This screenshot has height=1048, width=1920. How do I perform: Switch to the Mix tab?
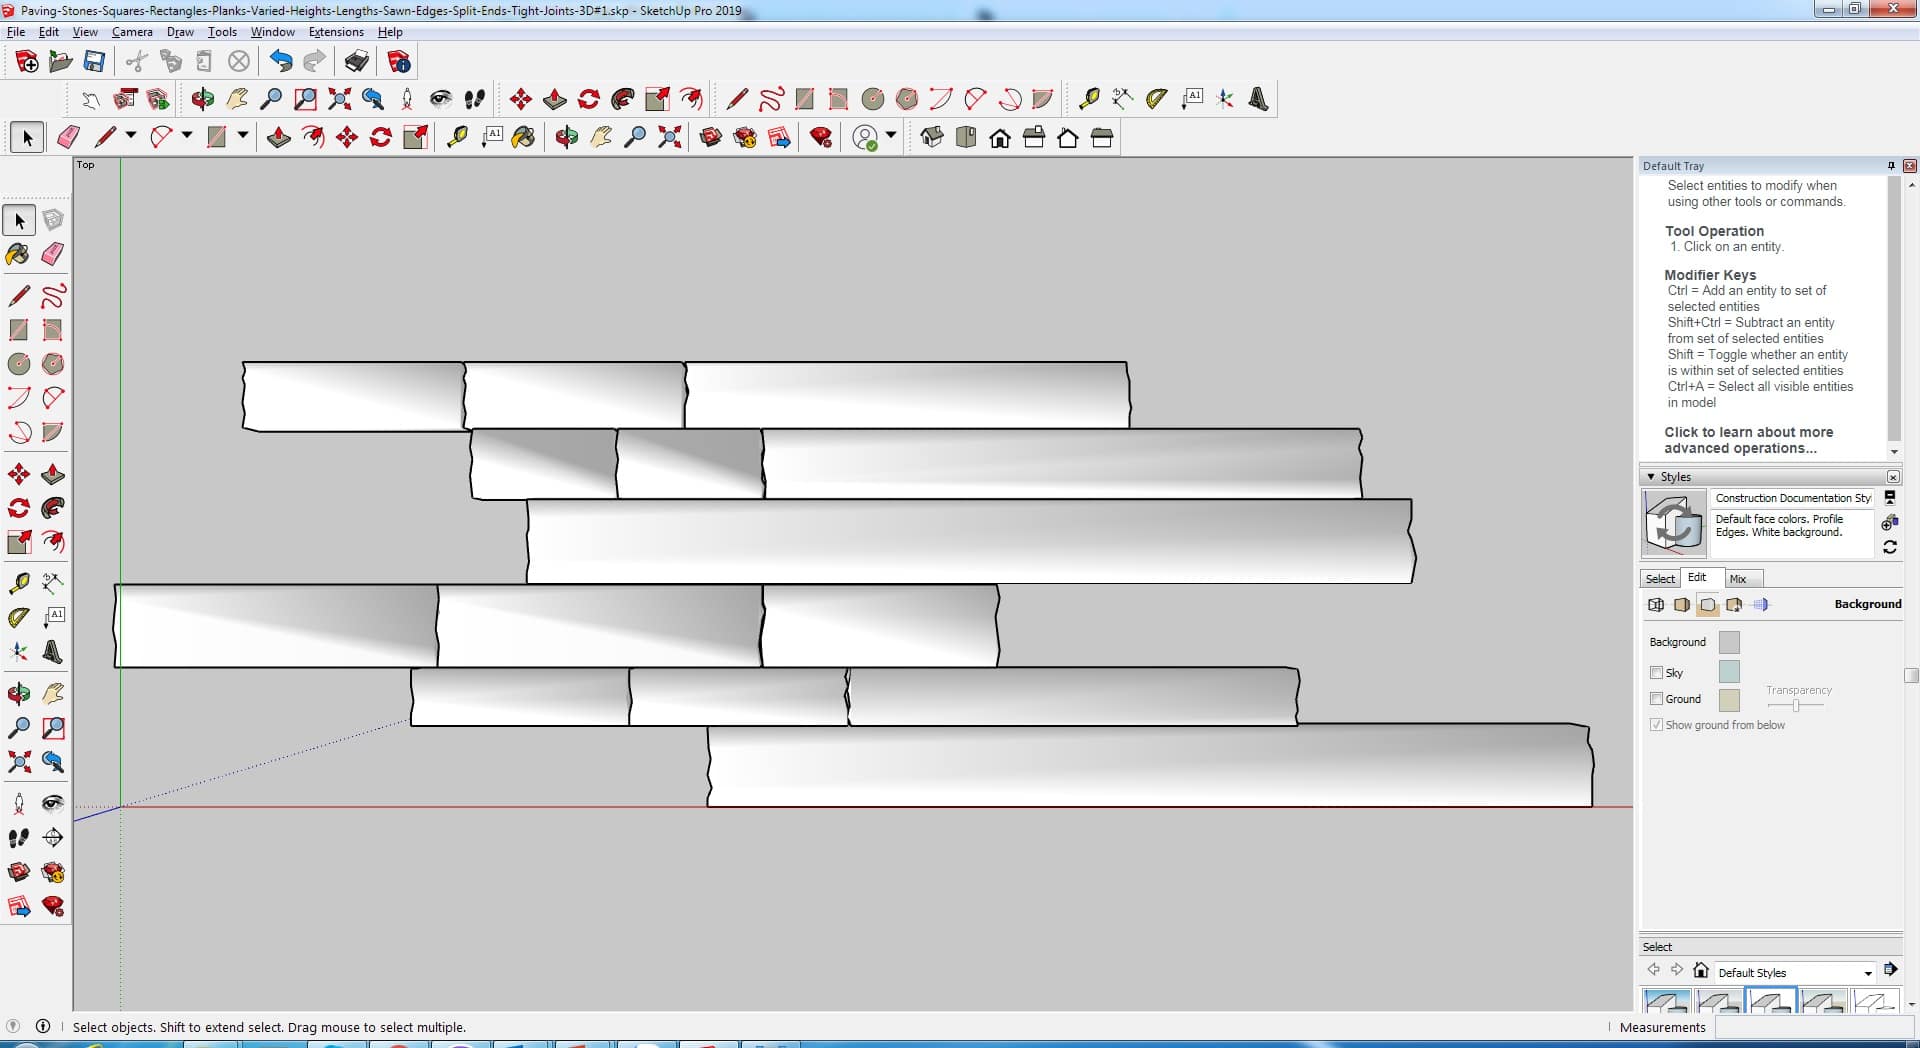1738,579
